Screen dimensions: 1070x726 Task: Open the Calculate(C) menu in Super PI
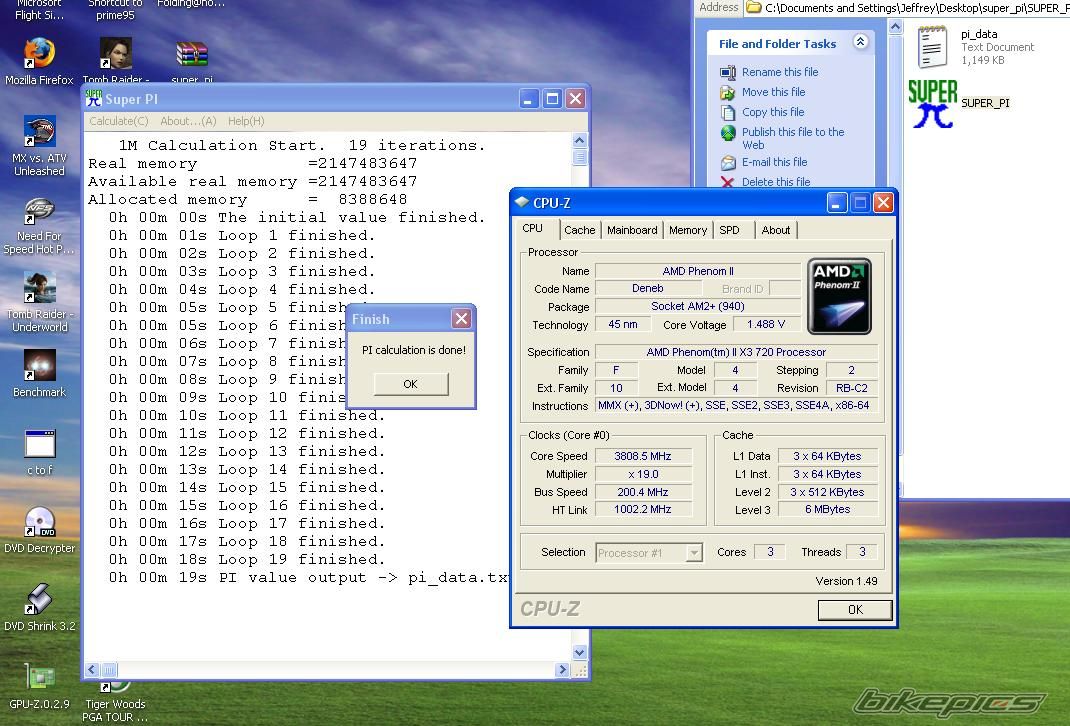[118, 121]
